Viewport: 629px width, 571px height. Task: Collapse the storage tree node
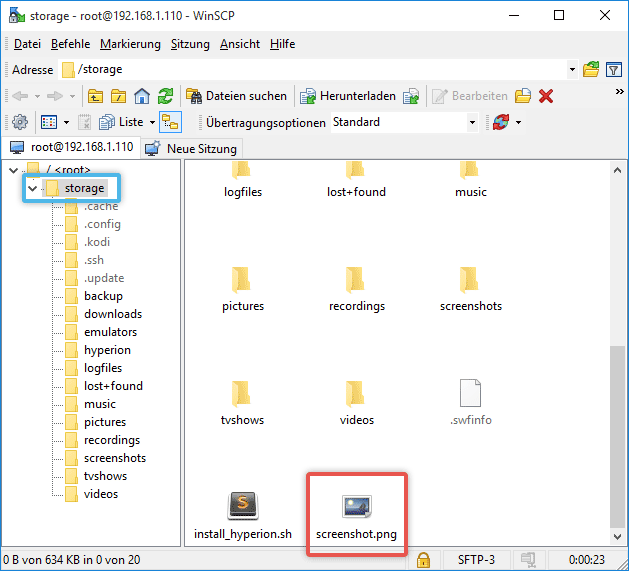(x=33, y=189)
